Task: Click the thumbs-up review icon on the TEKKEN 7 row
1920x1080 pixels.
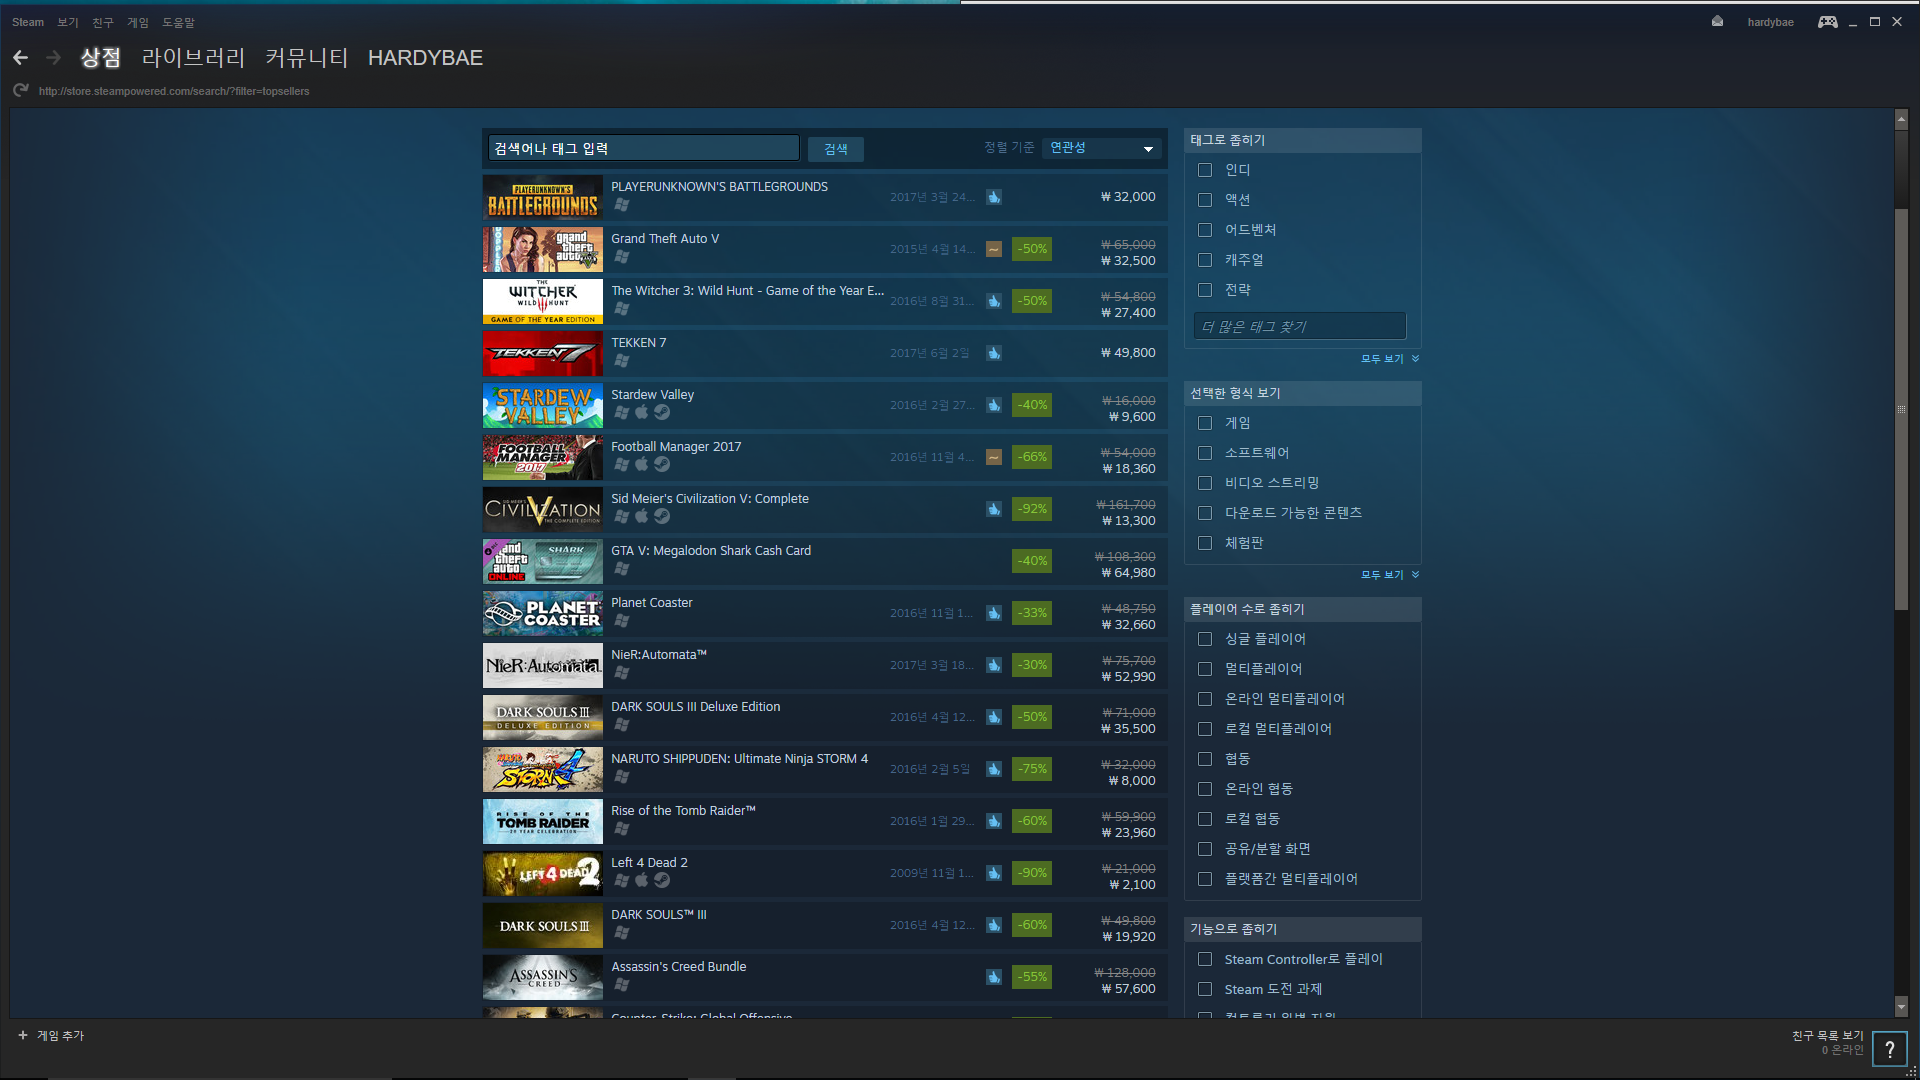Action: point(993,353)
